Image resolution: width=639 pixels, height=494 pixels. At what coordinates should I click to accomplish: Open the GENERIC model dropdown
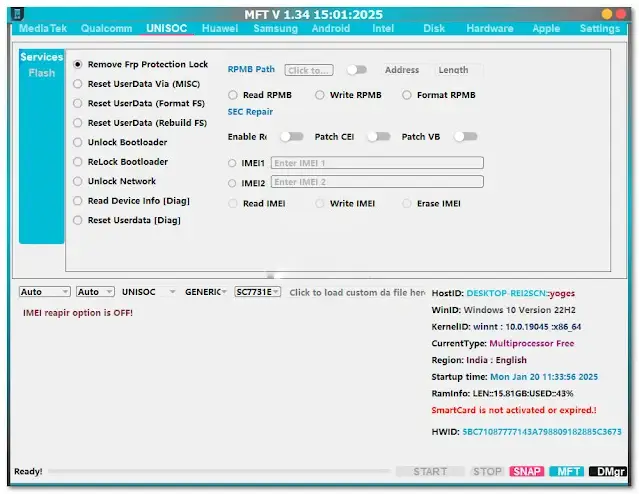click(x=205, y=292)
